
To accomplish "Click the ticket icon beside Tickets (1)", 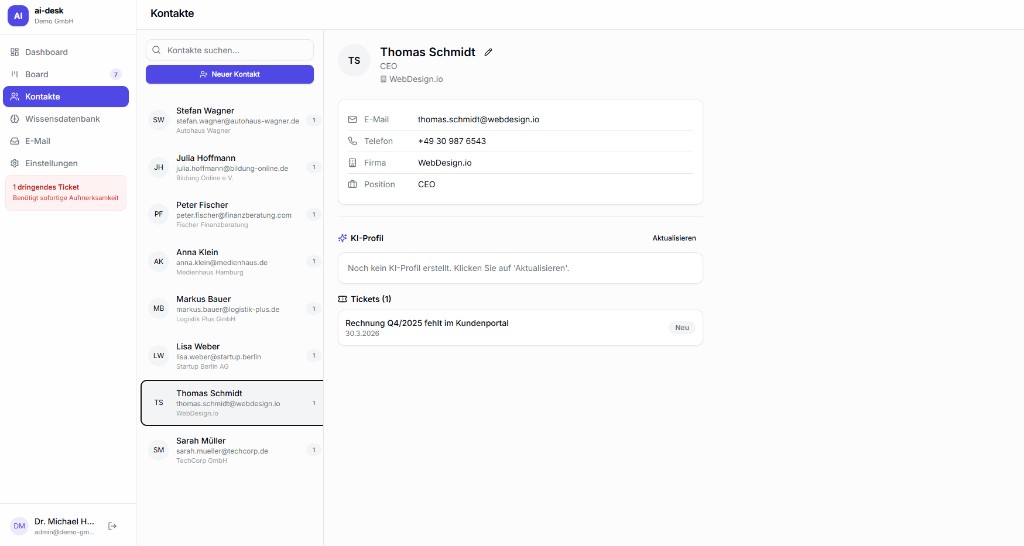I will click(x=343, y=299).
